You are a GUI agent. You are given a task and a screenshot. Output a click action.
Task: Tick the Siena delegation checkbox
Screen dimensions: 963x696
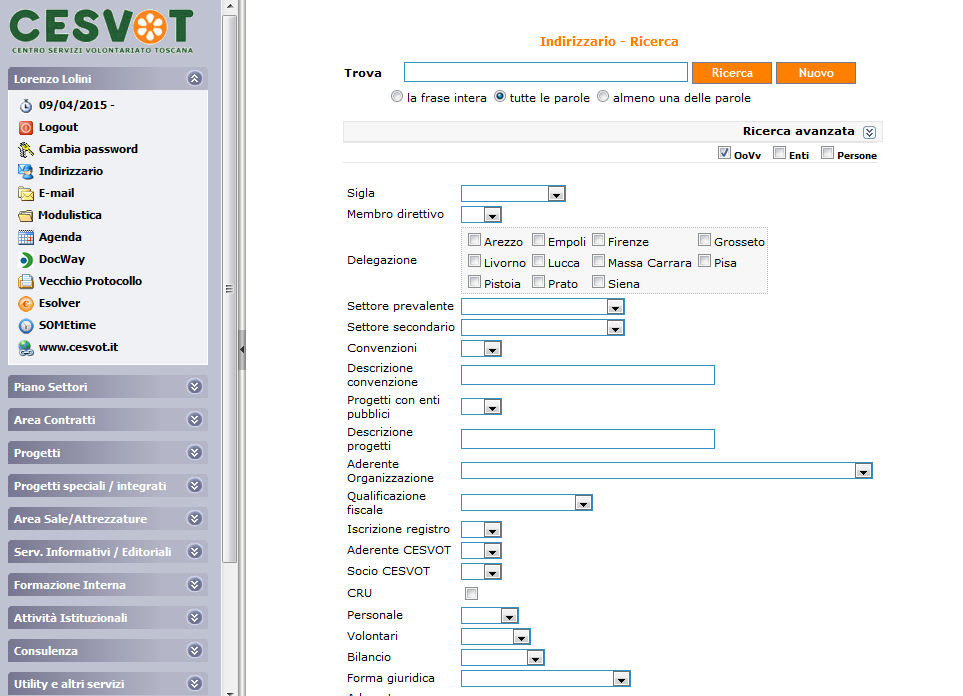[598, 281]
